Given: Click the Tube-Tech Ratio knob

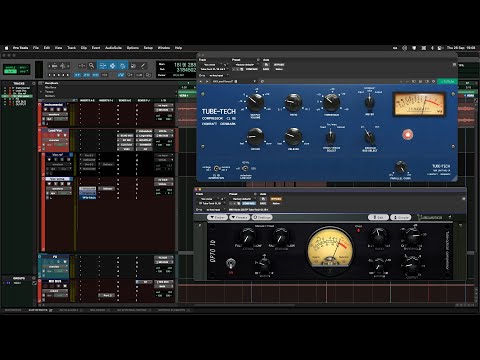Looking at the screenshot, I should point(293,102).
